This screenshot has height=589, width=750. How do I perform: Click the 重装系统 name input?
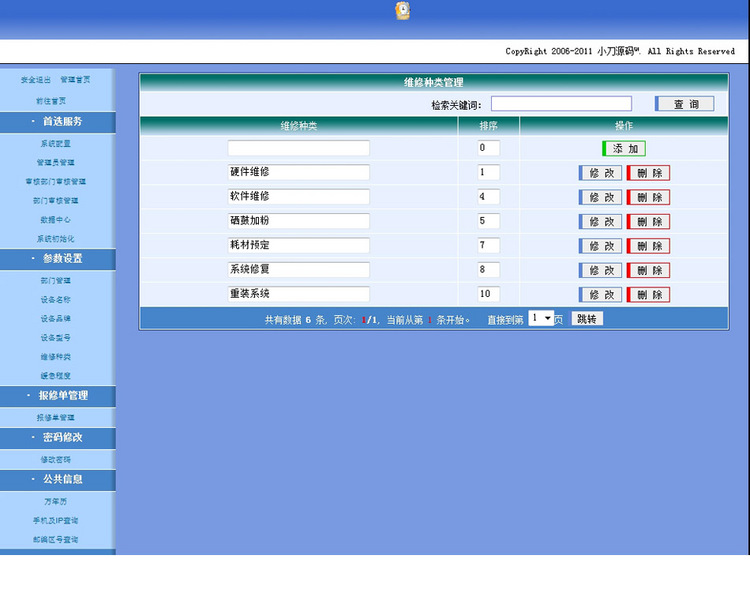click(x=298, y=294)
